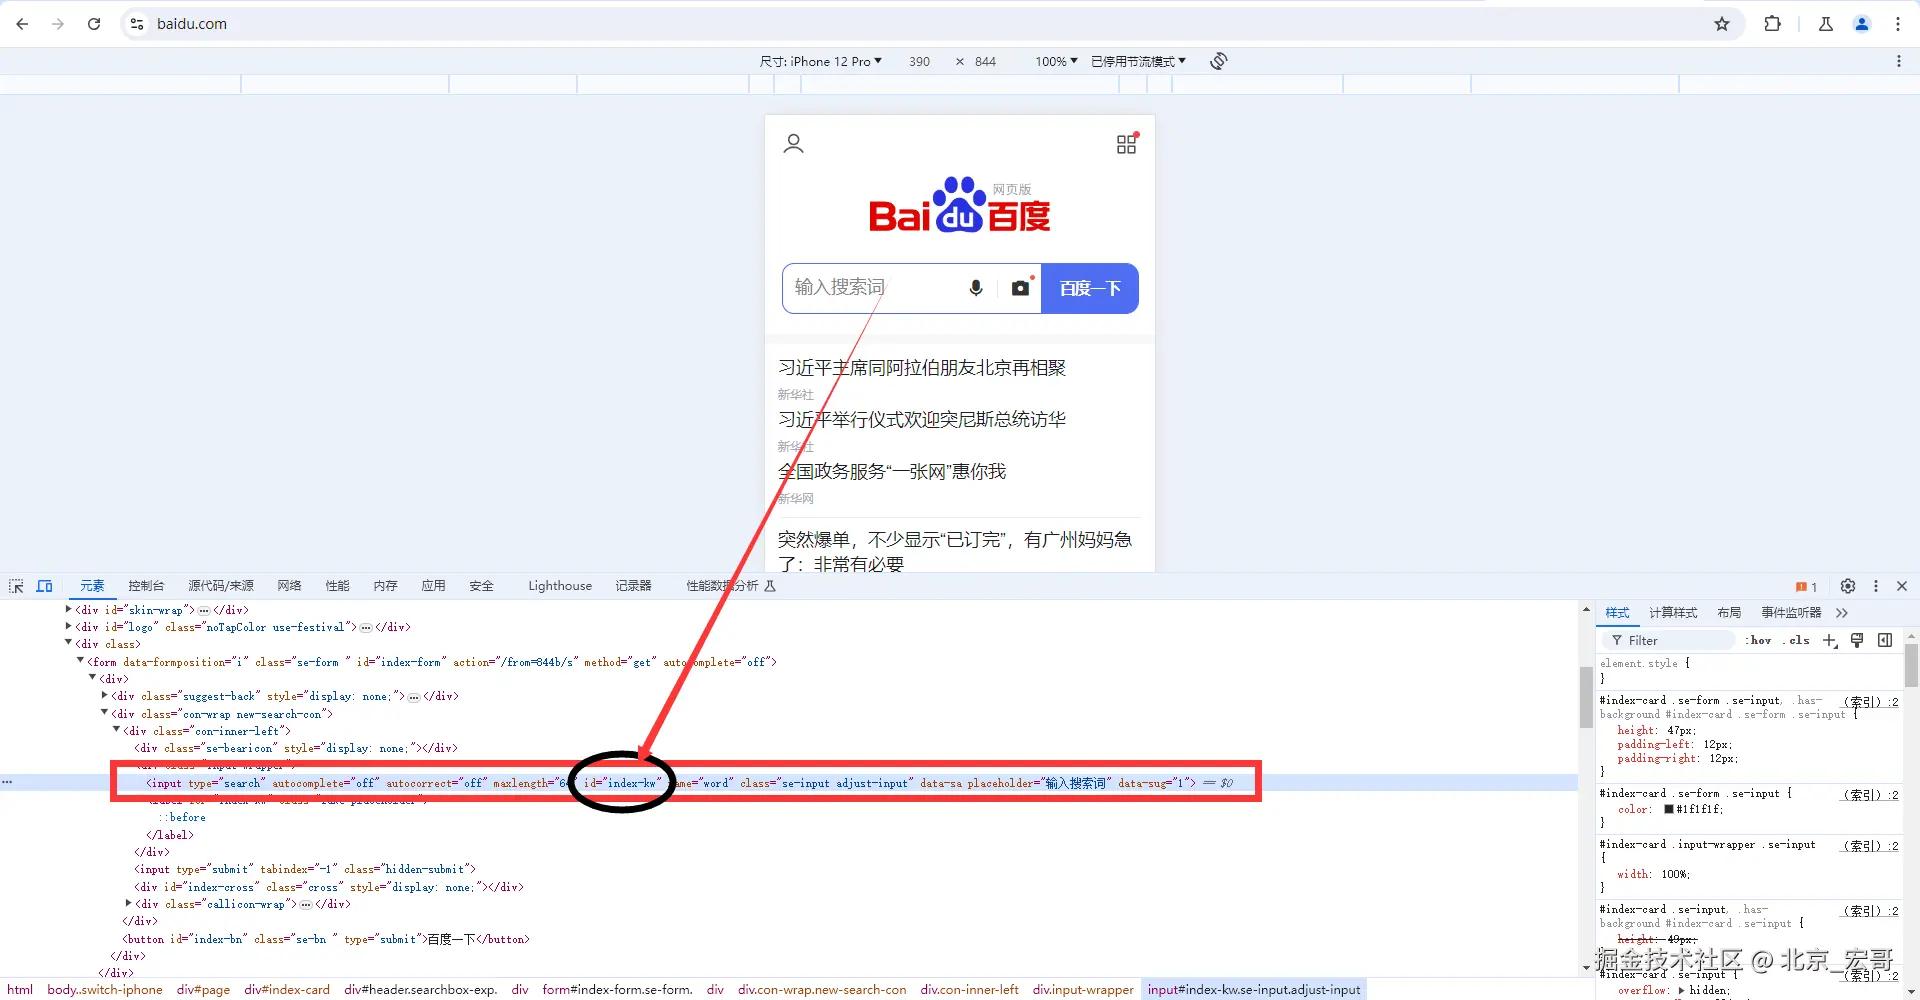Go back to the previous page
The height and width of the screenshot is (1000, 1920).
[22, 24]
